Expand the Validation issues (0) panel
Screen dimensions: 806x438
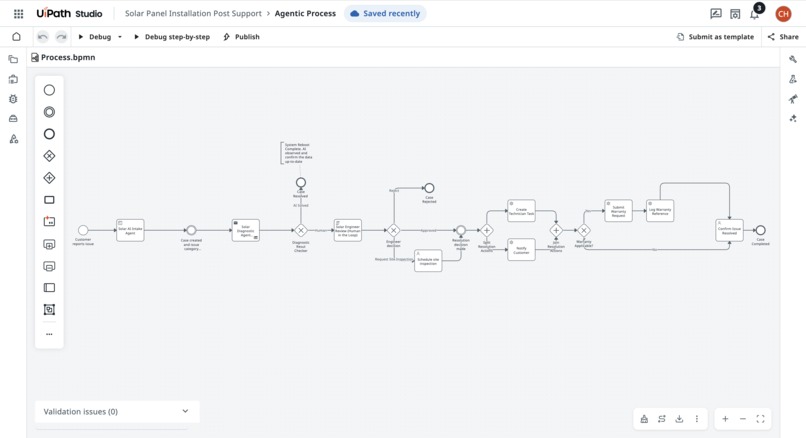click(x=117, y=411)
